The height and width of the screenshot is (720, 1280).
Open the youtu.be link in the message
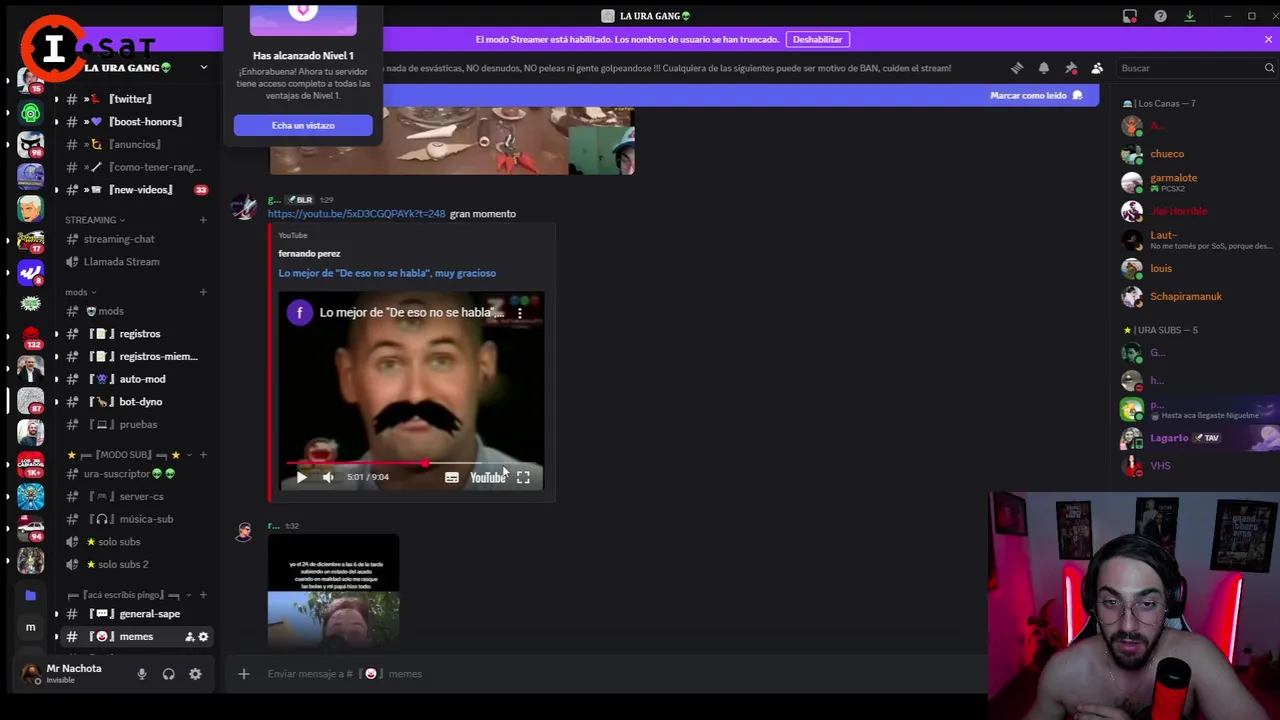tap(356, 214)
